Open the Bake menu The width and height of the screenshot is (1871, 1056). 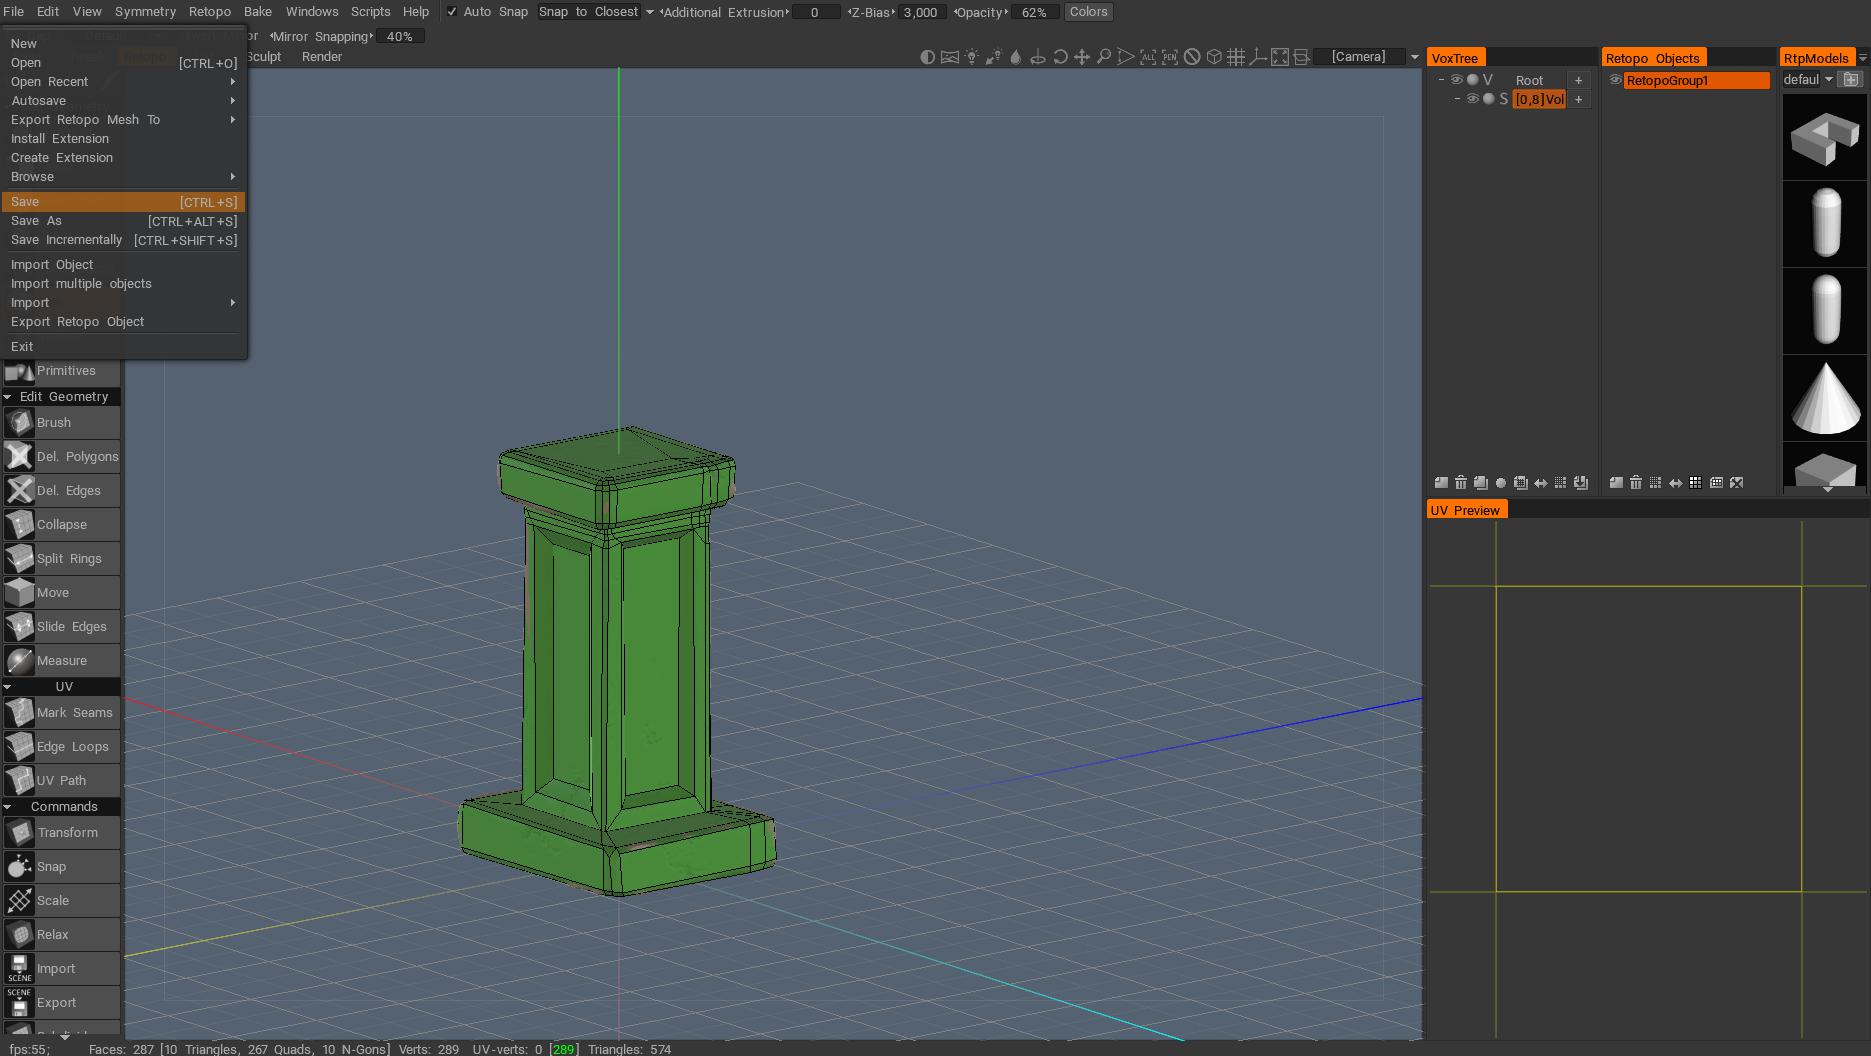(x=258, y=12)
